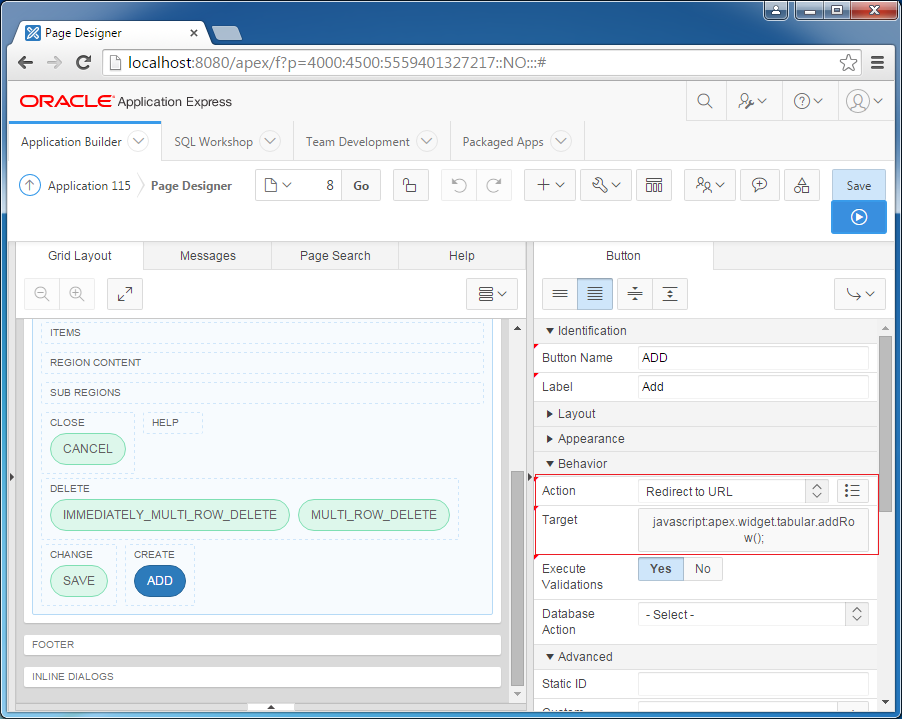Click the page lock icon
Viewport: 902px width, 719px height.
410,185
